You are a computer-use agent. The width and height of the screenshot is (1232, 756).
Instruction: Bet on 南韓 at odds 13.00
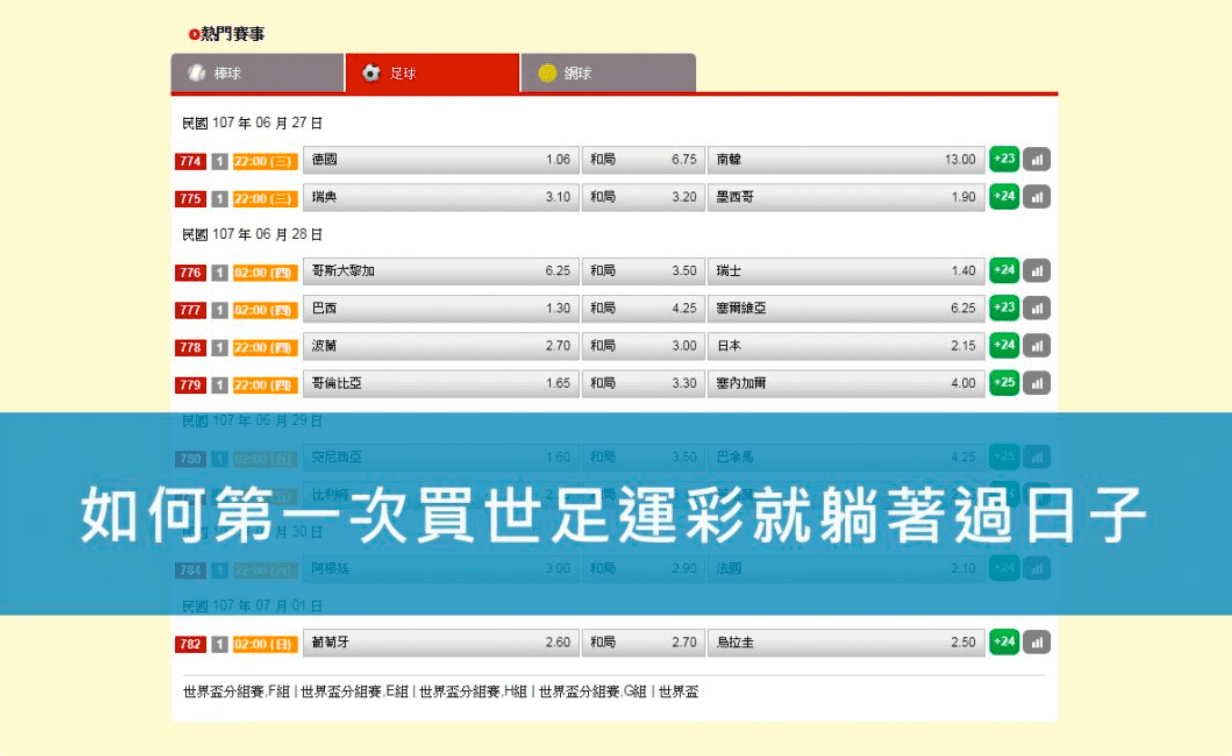pos(847,160)
